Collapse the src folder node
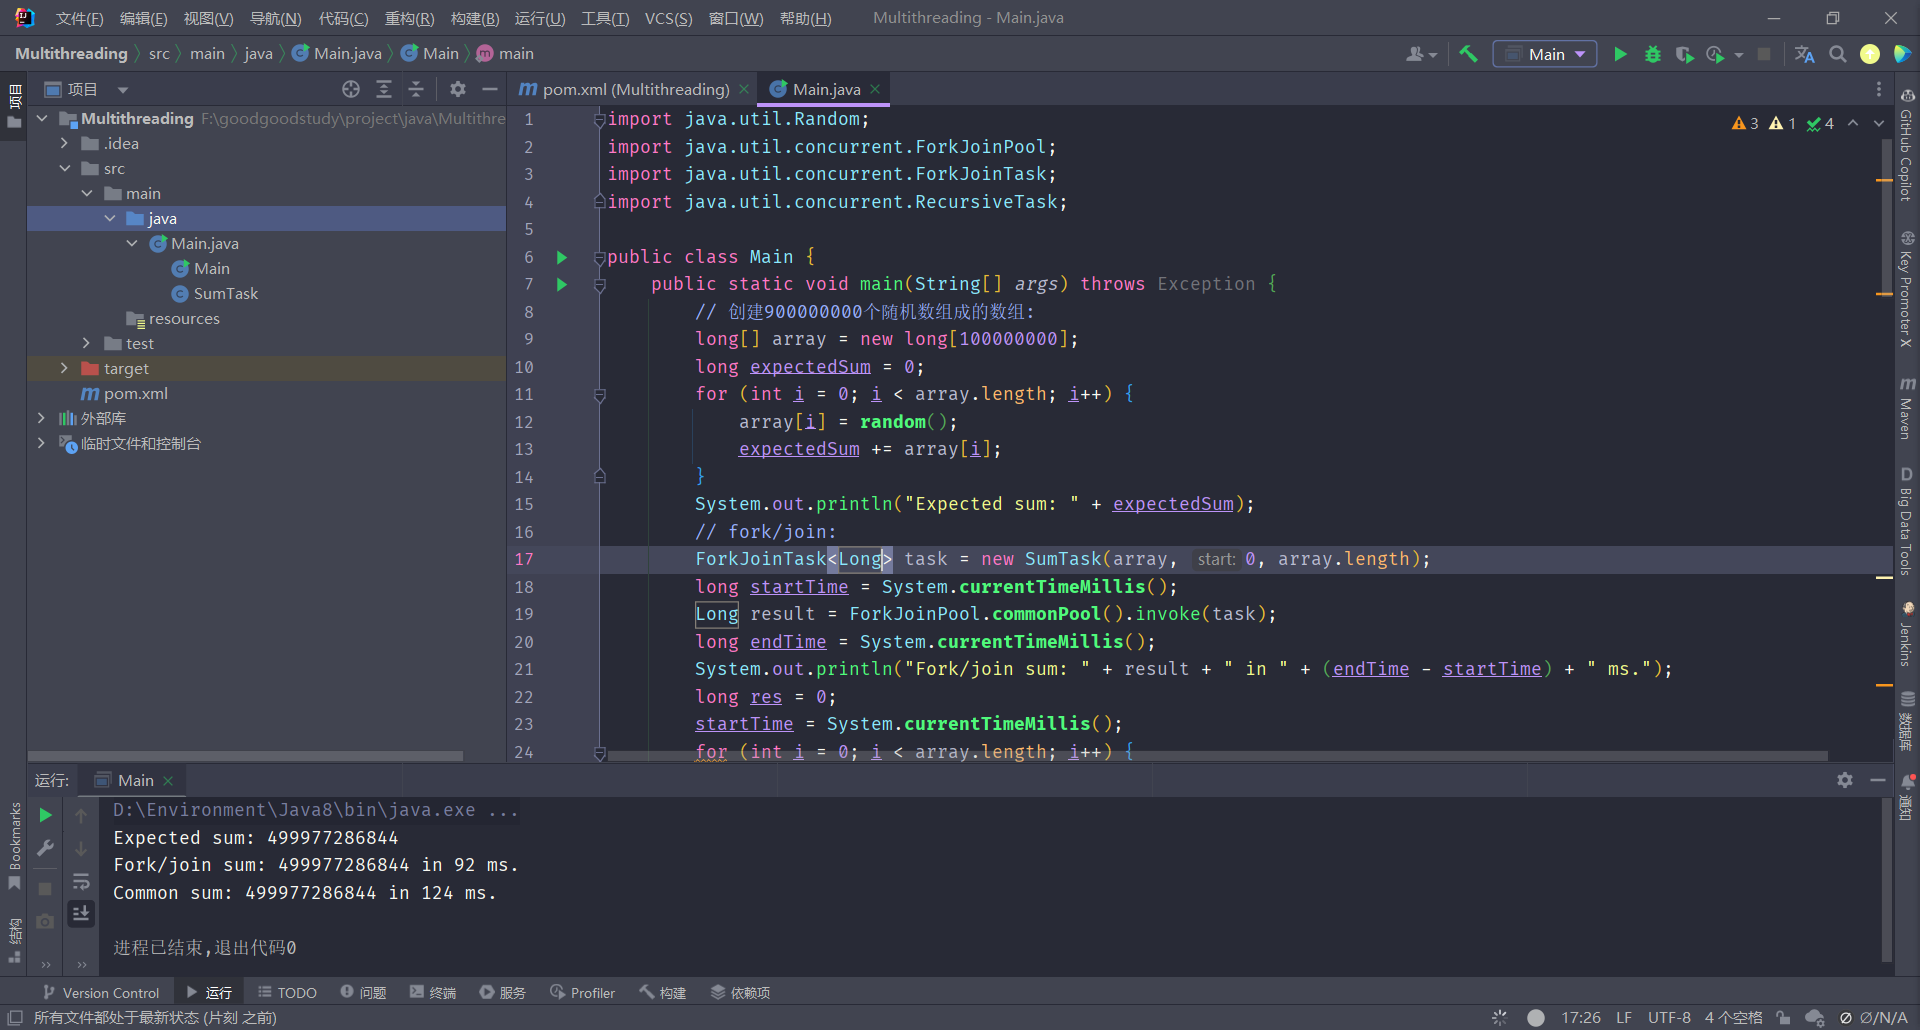1920x1030 pixels. click(x=64, y=168)
